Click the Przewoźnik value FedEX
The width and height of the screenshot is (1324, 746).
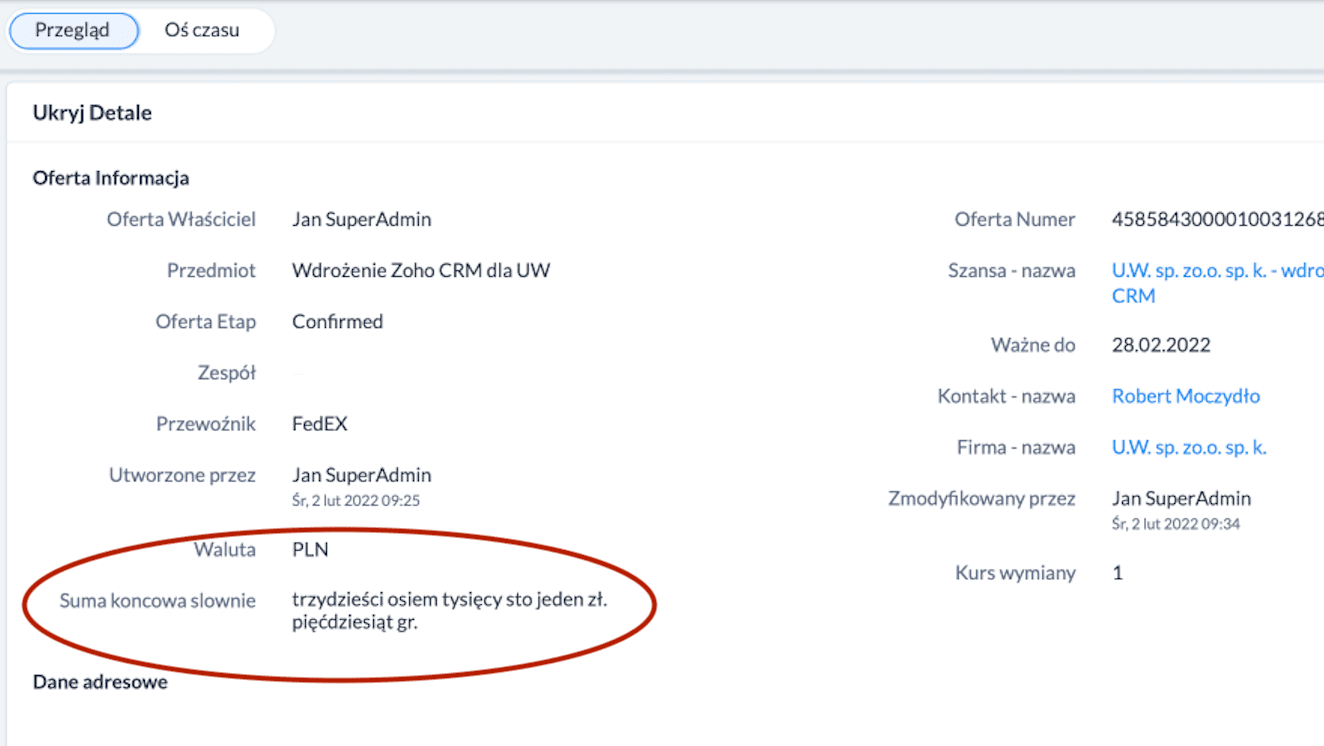coord(319,424)
